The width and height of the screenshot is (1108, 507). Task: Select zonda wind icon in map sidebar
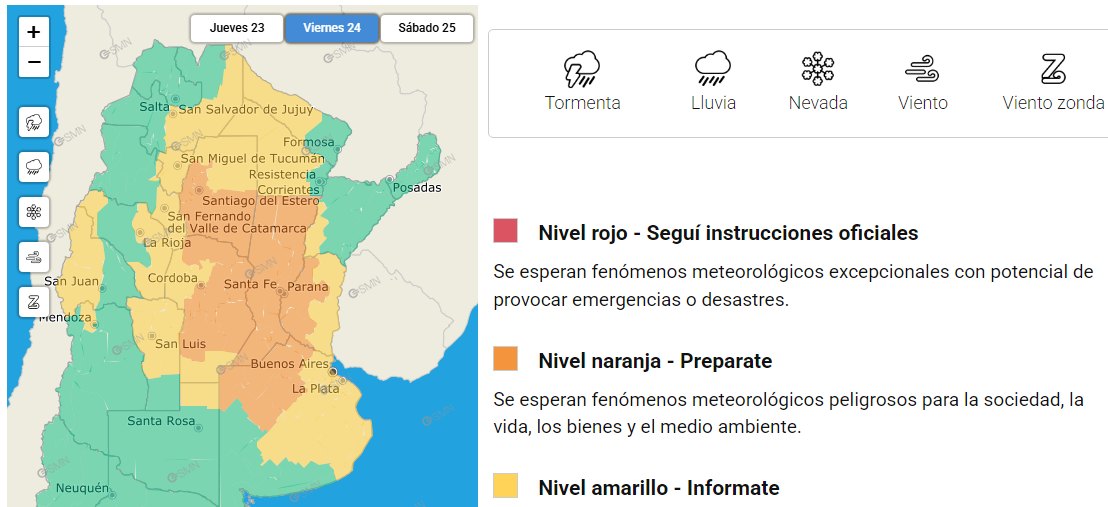click(34, 301)
